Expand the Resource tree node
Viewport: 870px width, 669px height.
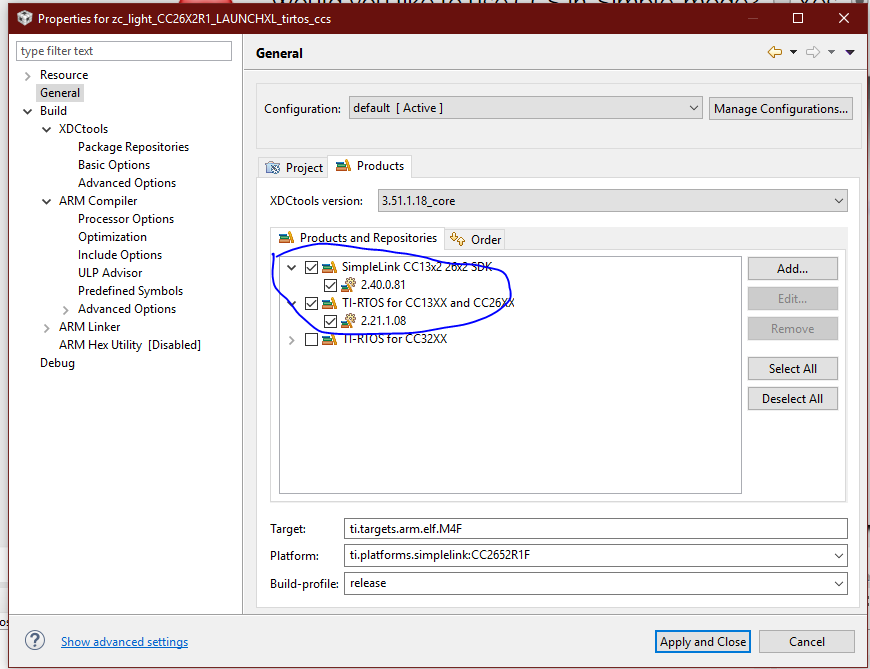27,75
